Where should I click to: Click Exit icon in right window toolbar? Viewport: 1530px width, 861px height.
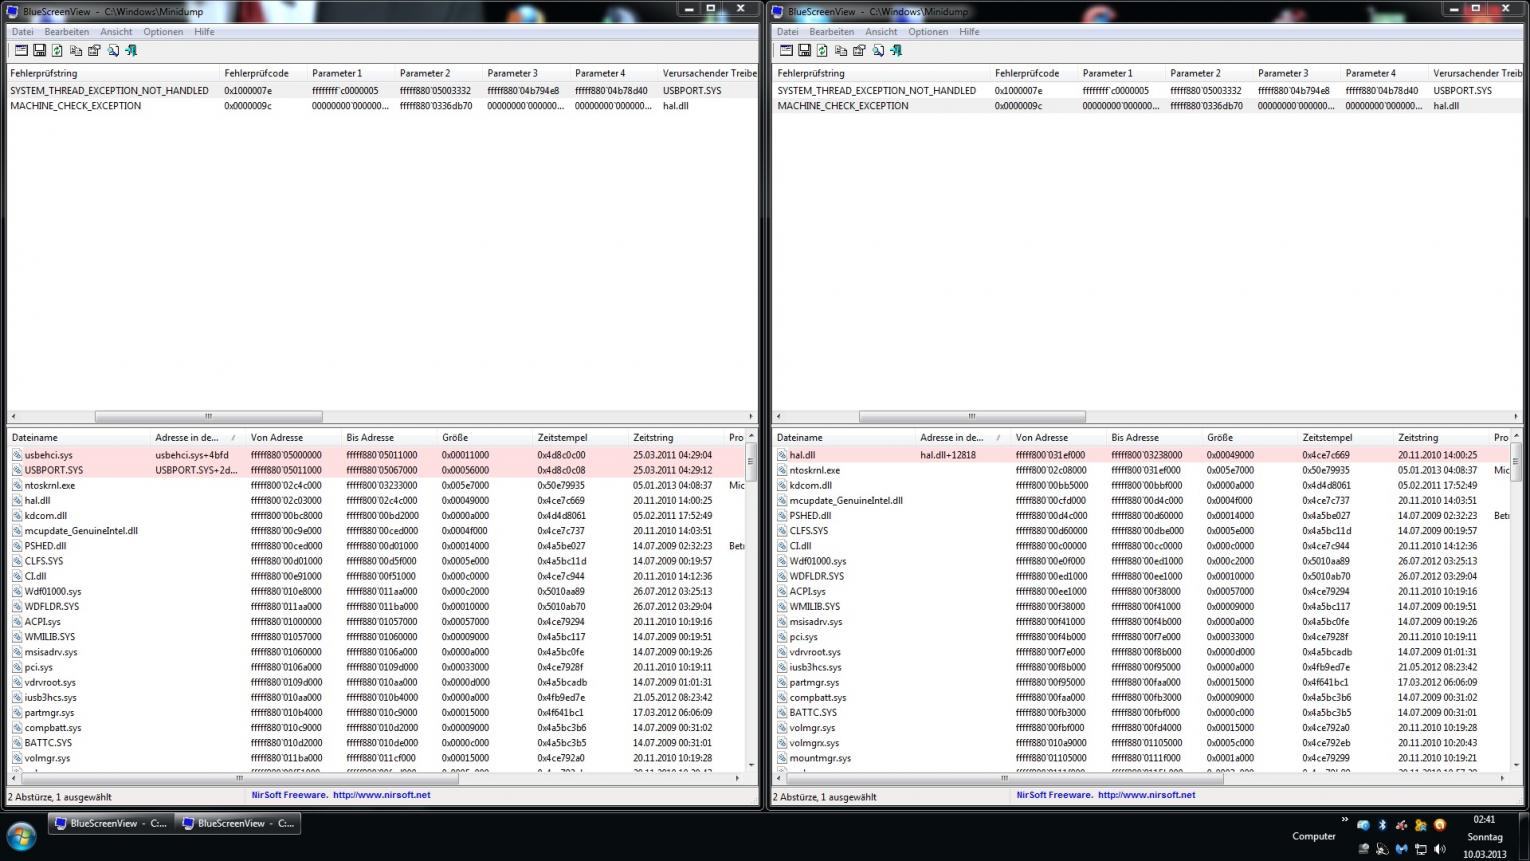(896, 50)
